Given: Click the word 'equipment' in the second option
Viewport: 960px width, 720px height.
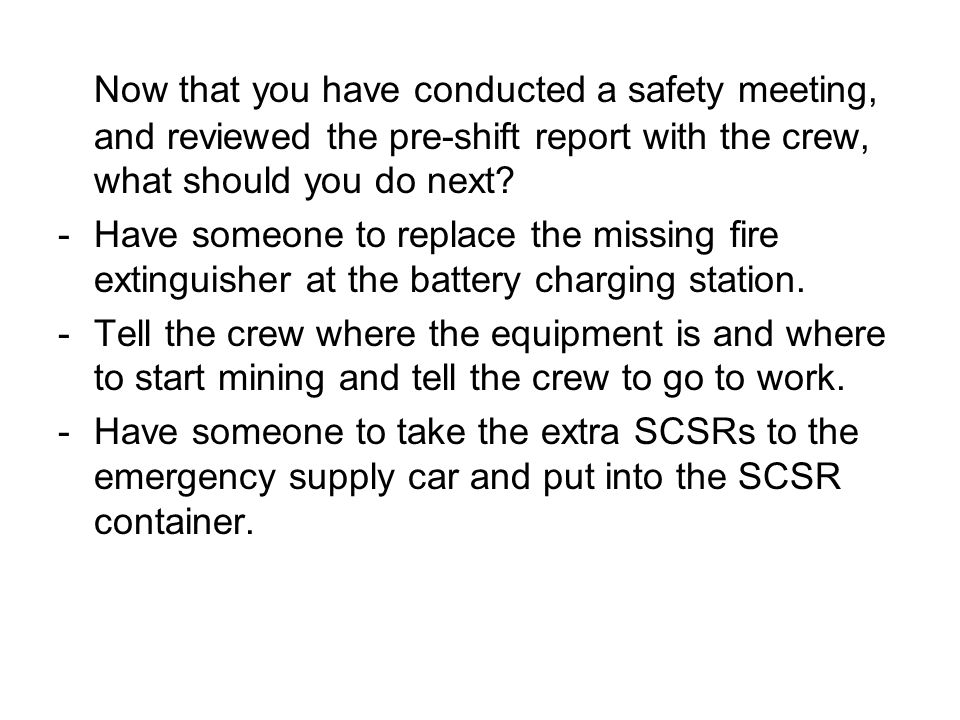Looking at the screenshot, I should (577, 336).
